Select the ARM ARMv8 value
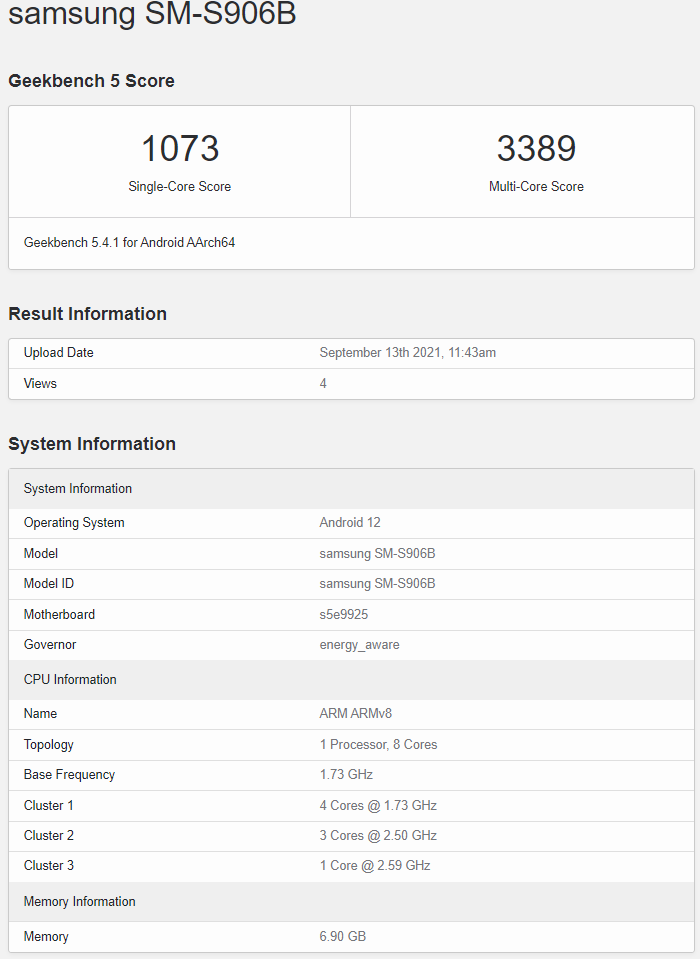This screenshot has height=959, width=700. coord(355,714)
